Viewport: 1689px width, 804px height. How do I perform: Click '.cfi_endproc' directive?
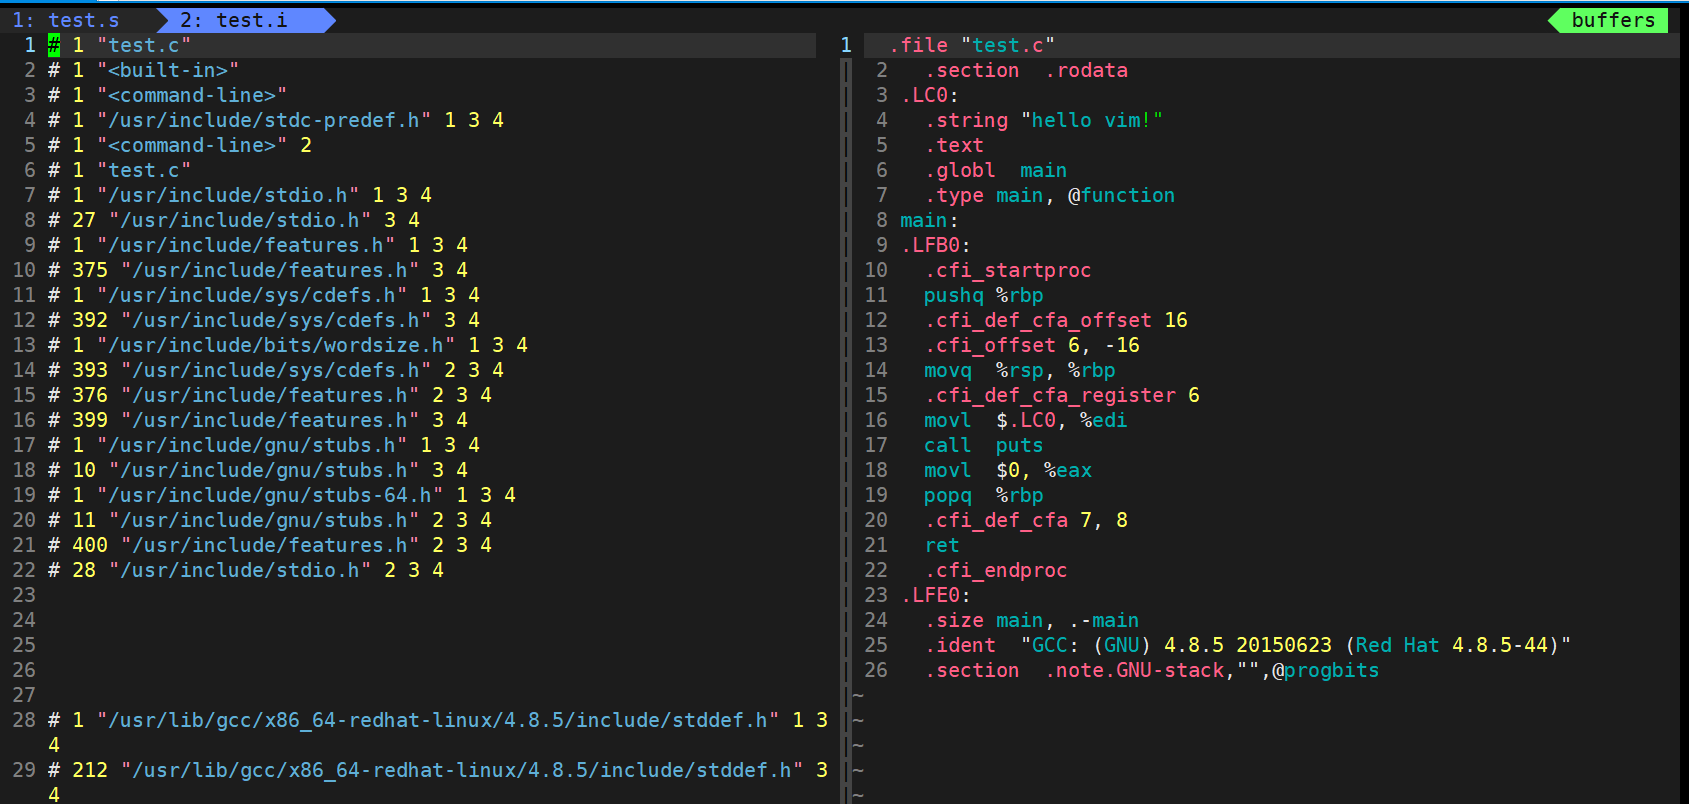point(996,570)
